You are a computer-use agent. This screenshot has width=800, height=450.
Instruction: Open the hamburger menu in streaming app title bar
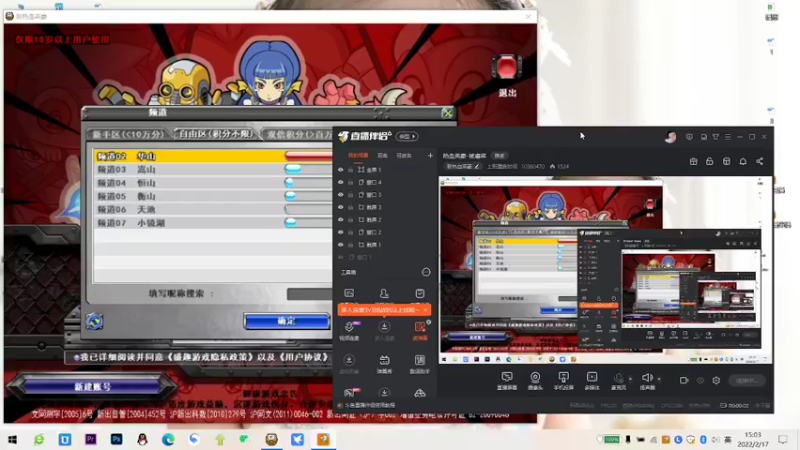click(x=728, y=137)
